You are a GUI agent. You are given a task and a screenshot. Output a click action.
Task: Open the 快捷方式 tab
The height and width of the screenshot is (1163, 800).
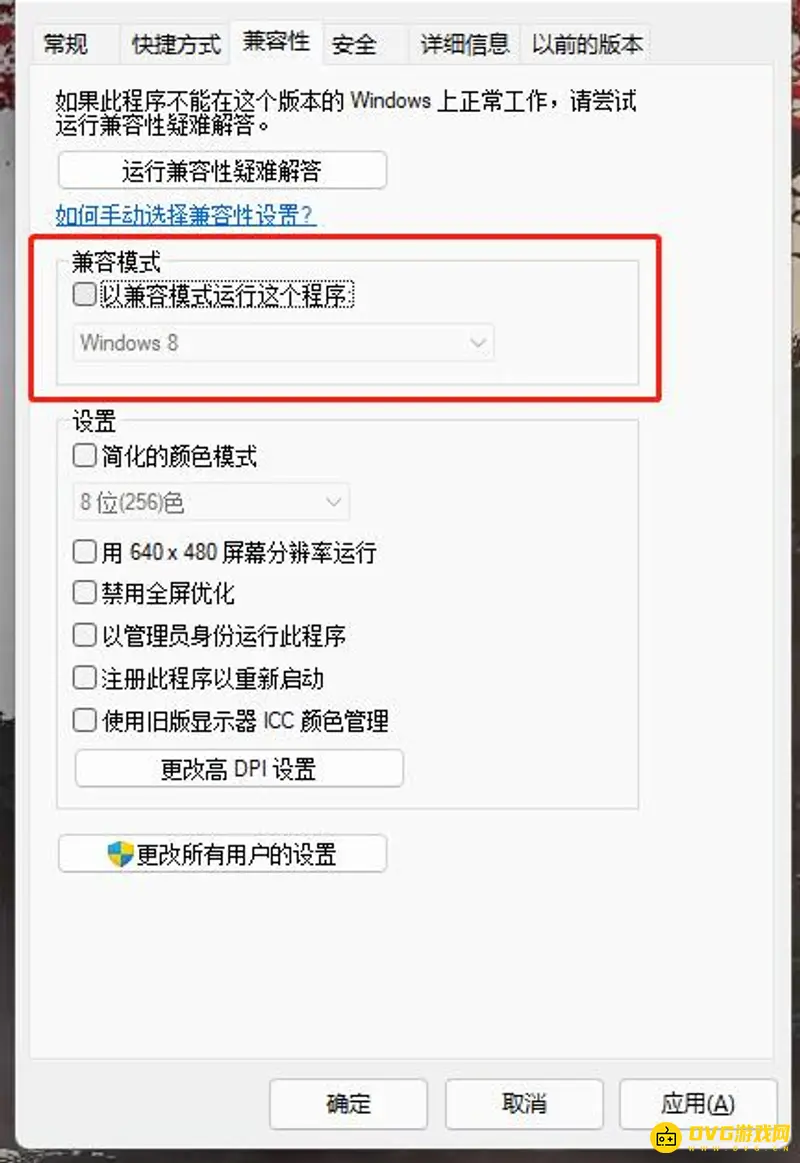(176, 45)
